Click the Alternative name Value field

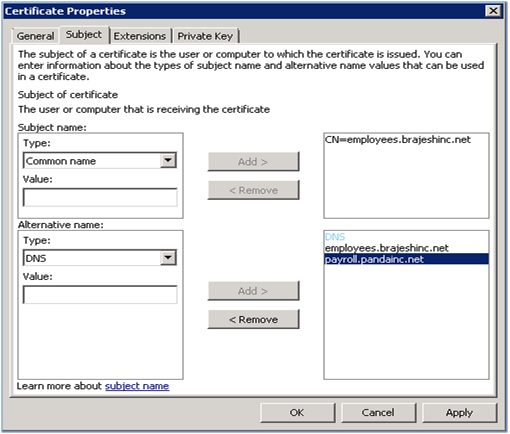point(100,294)
